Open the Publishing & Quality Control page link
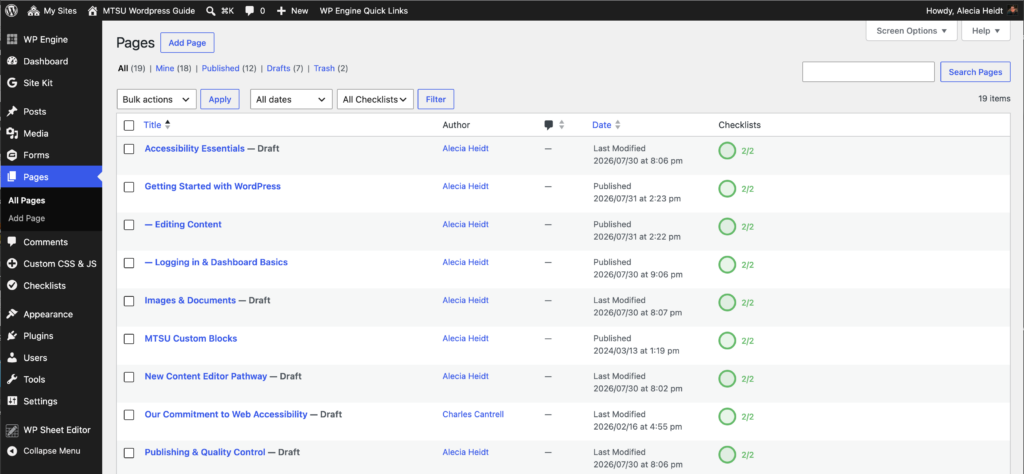The width and height of the screenshot is (1024, 474). point(205,452)
